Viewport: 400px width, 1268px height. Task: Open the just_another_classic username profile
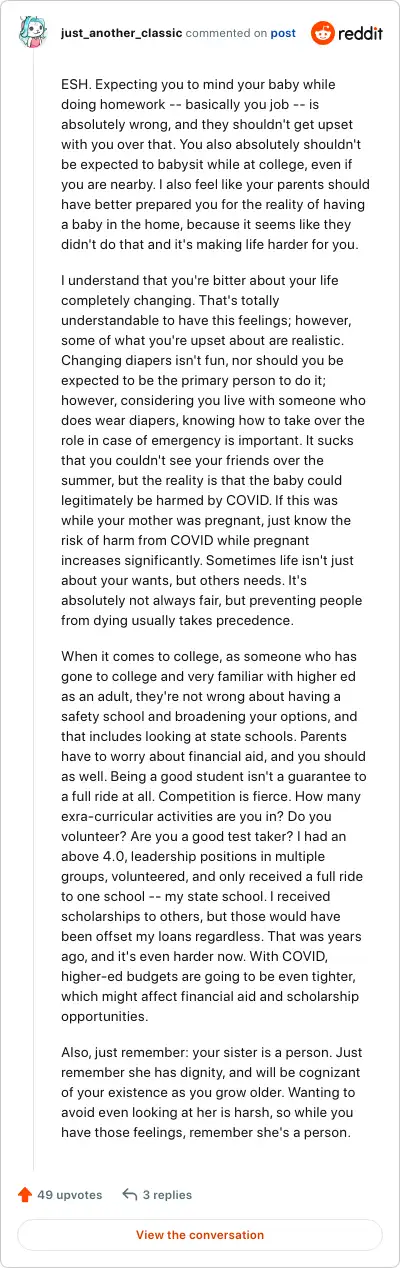pyautogui.click(x=119, y=33)
